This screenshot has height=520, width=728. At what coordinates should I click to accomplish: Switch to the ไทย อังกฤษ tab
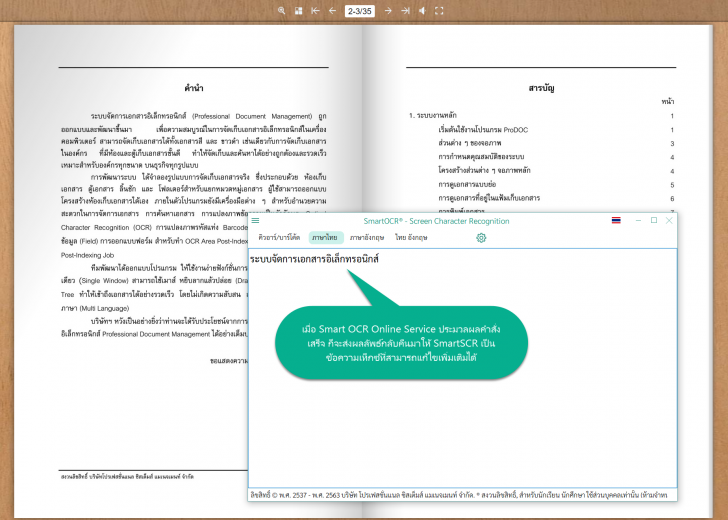[x=411, y=237]
